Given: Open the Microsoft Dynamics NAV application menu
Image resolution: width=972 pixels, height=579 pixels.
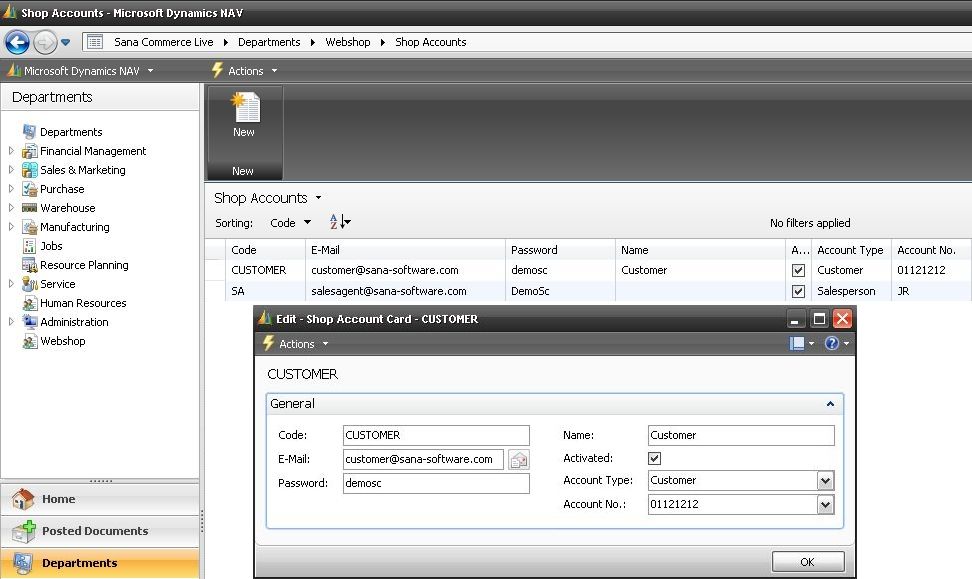Looking at the screenshot, I should coord(81,71).
